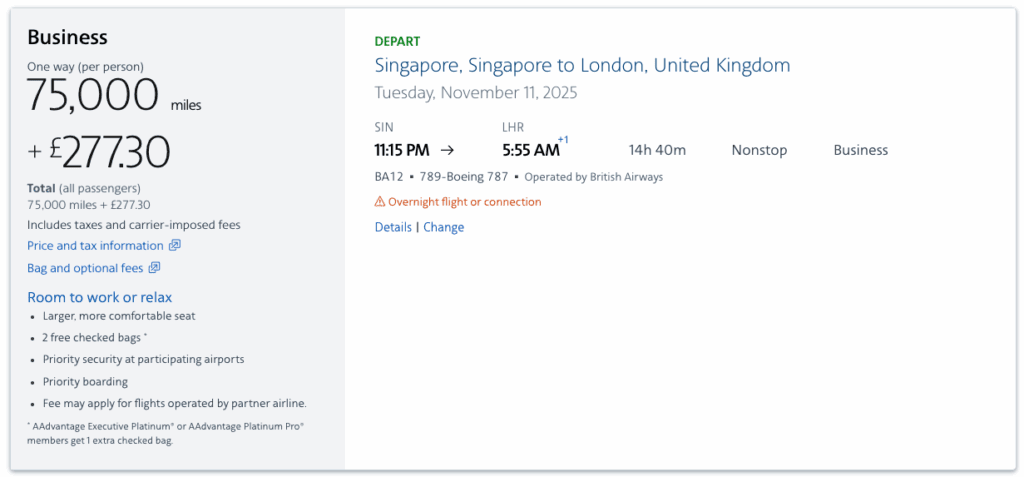Click the 75,000 miles price
1024x477 pixels.
(x=93, y=96)
